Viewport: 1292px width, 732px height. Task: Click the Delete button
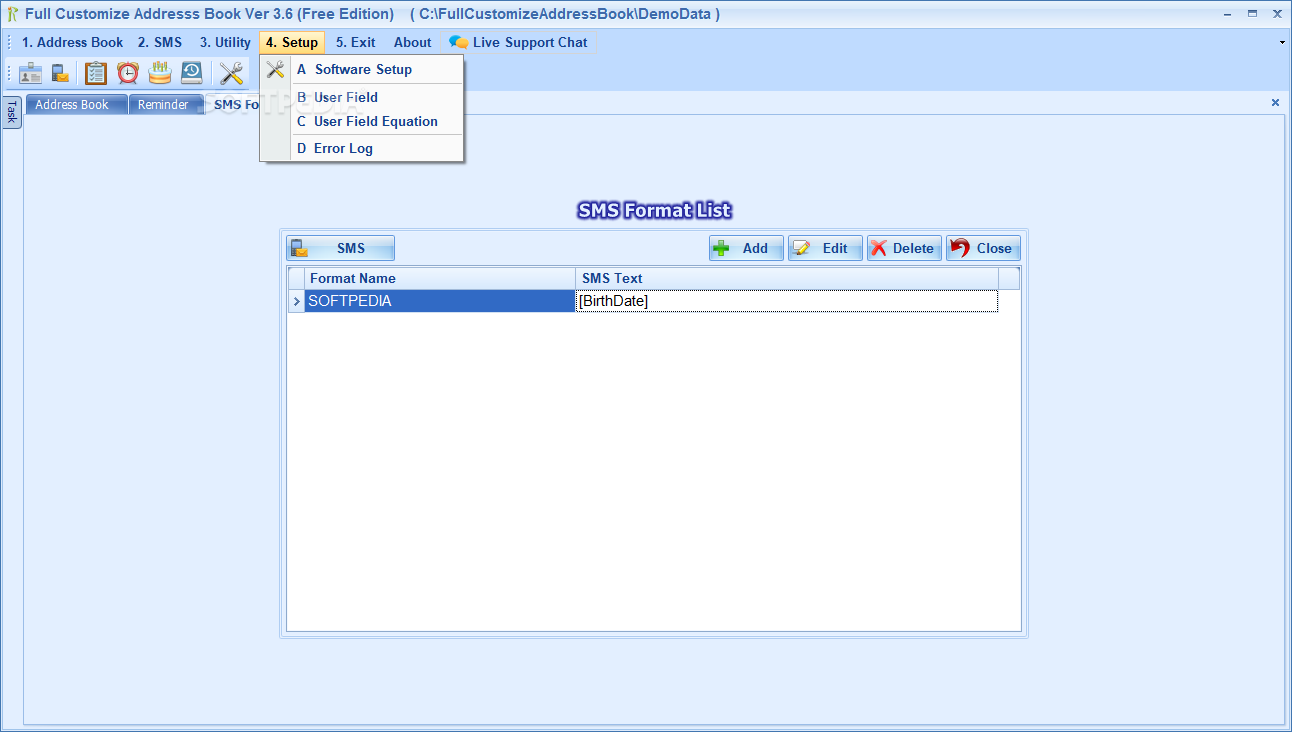click(904, 248)
